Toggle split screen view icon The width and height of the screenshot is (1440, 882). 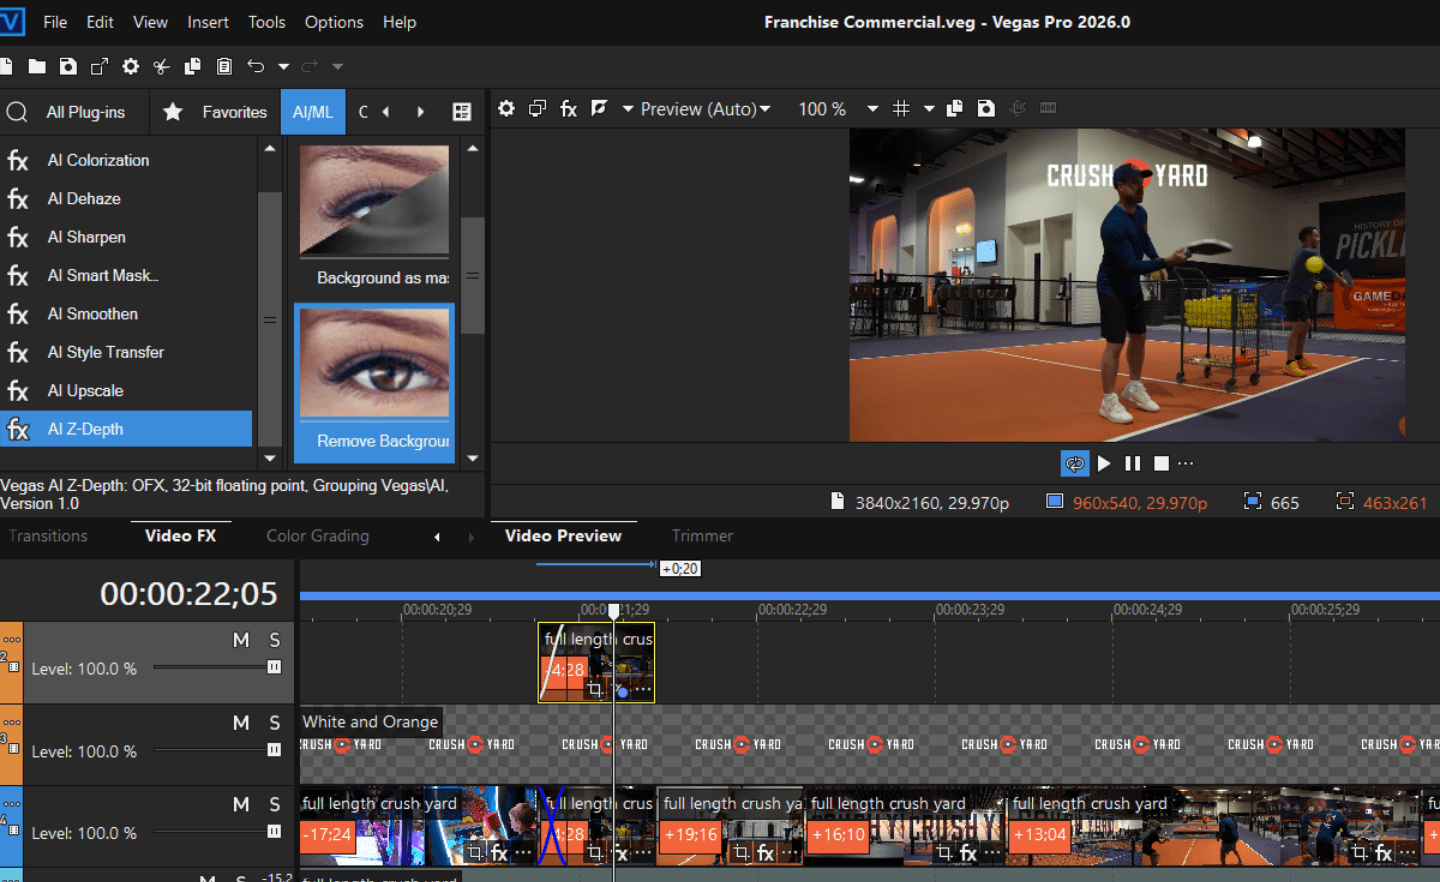[599, 108]
